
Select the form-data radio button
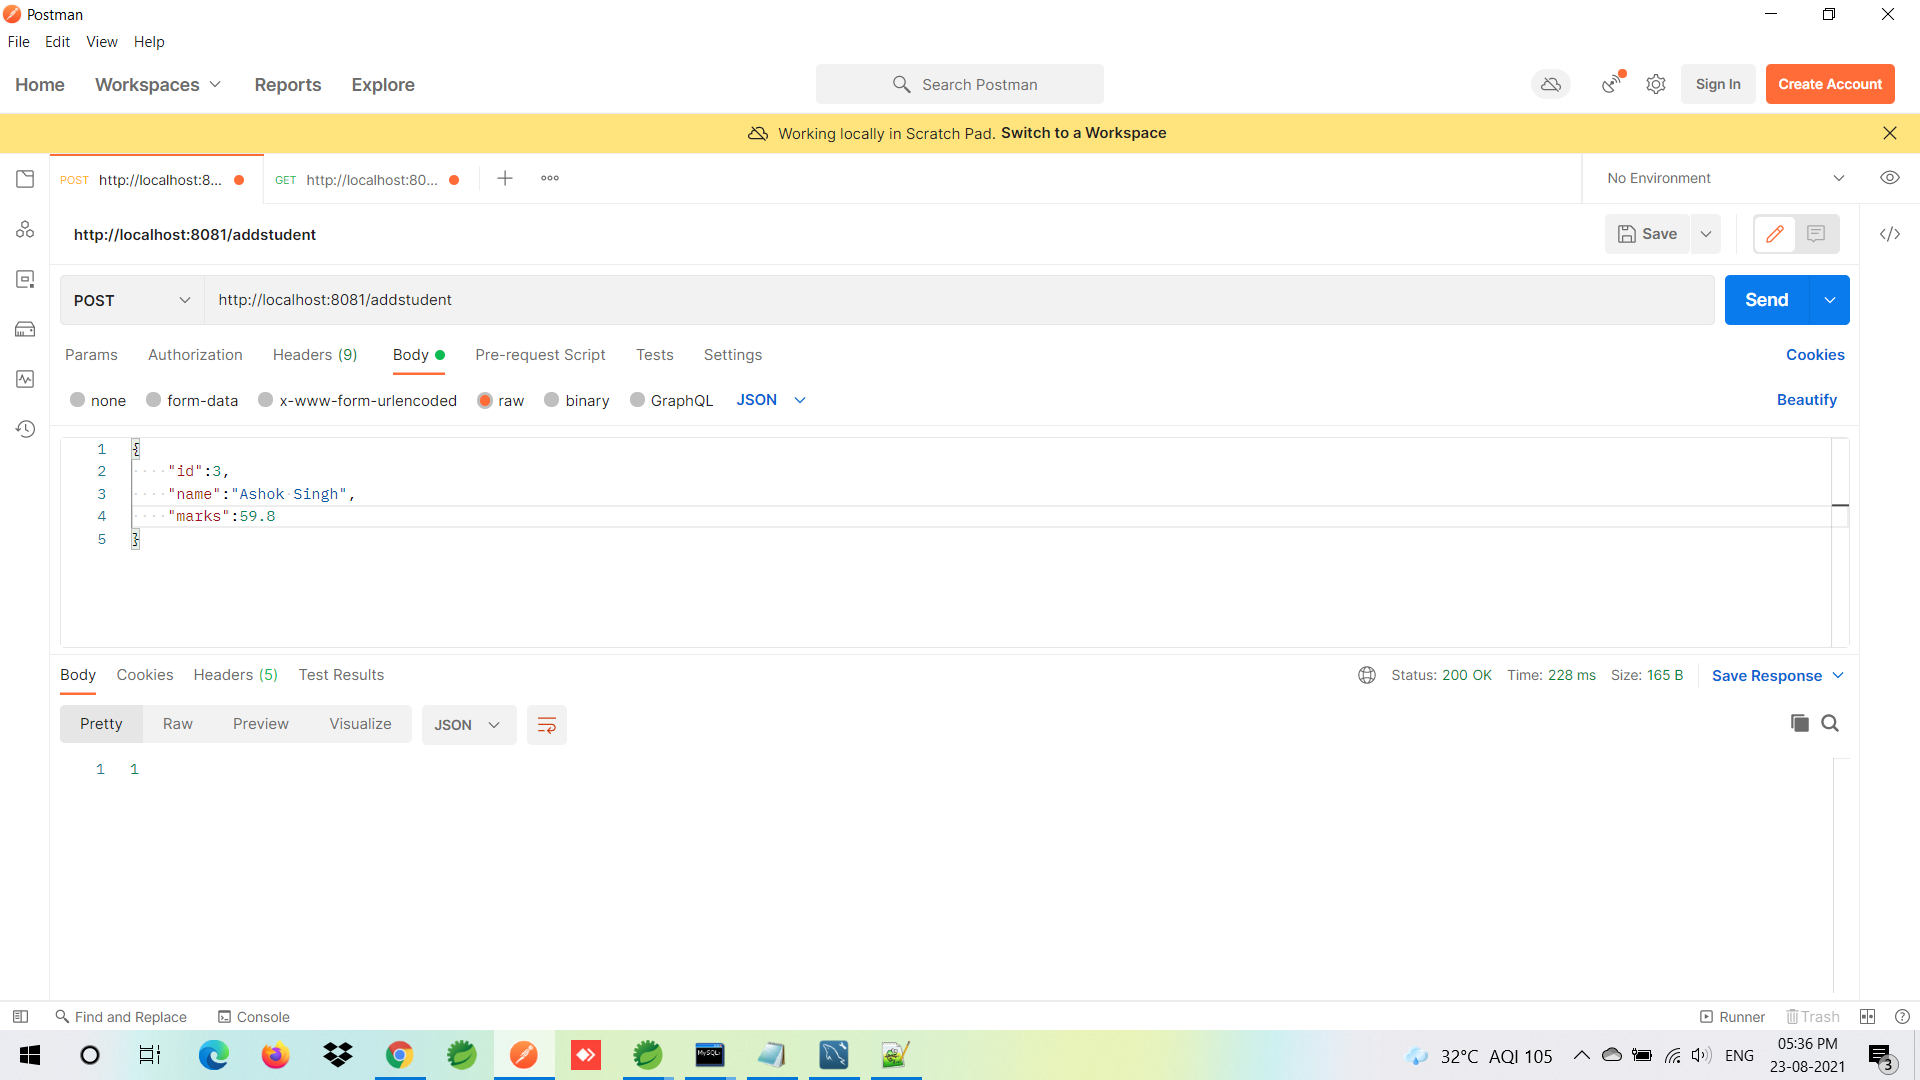(154, 400)
